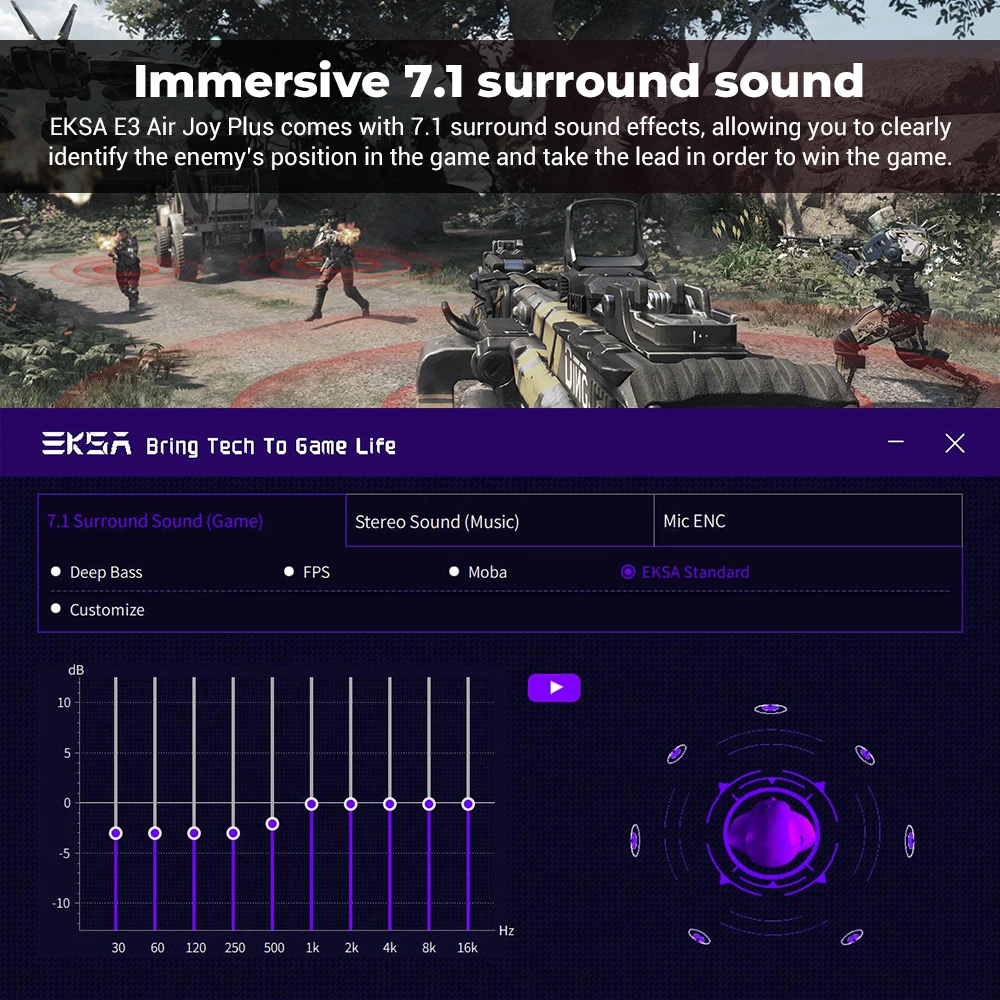Image resolution: width=1000 pixels, height=1000 pixels.
Task: Minimize the EKSA software window
Action: (896, 441)
